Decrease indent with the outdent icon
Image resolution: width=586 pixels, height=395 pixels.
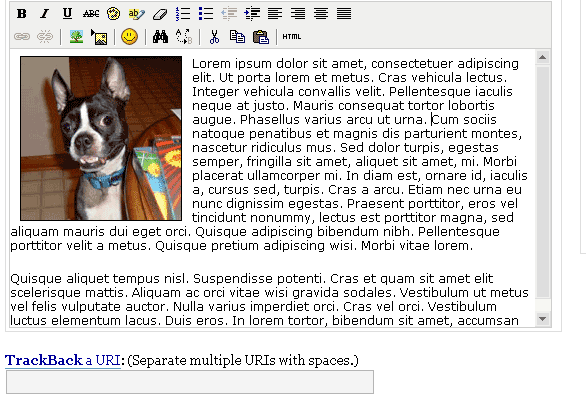point(229,14)
